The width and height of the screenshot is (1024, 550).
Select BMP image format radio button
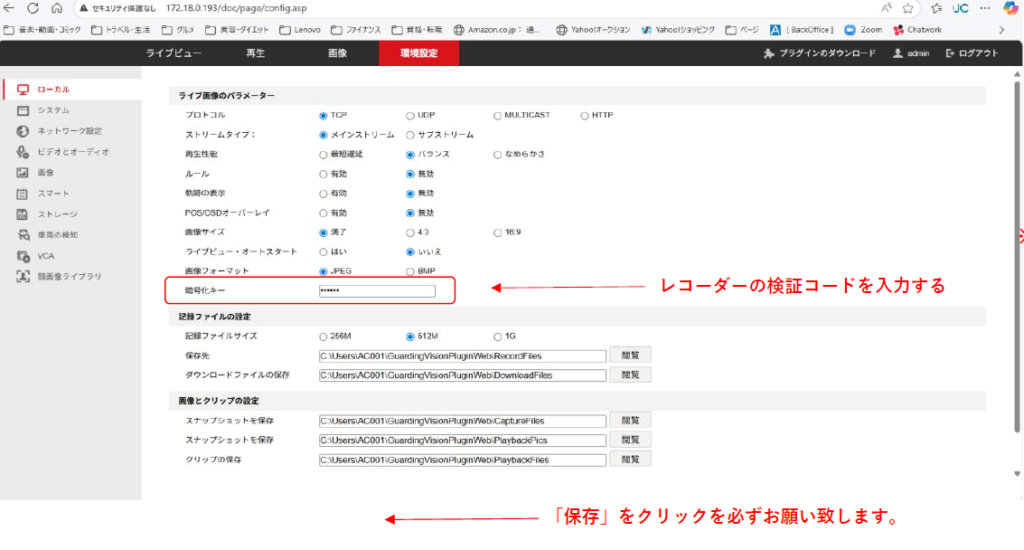(x=410, y=271)
